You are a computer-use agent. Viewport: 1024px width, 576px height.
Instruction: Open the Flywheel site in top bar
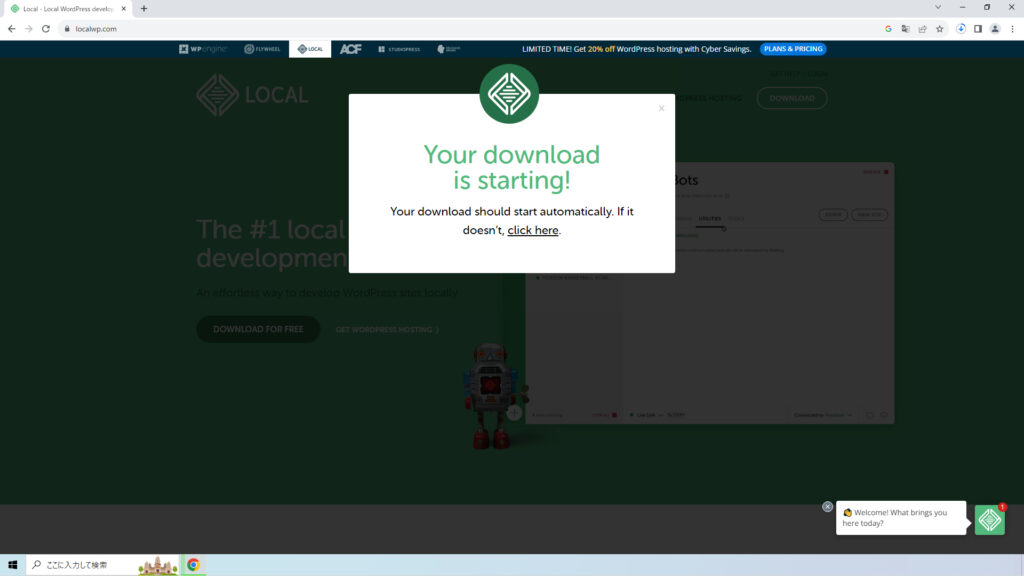tap(262, 49)
